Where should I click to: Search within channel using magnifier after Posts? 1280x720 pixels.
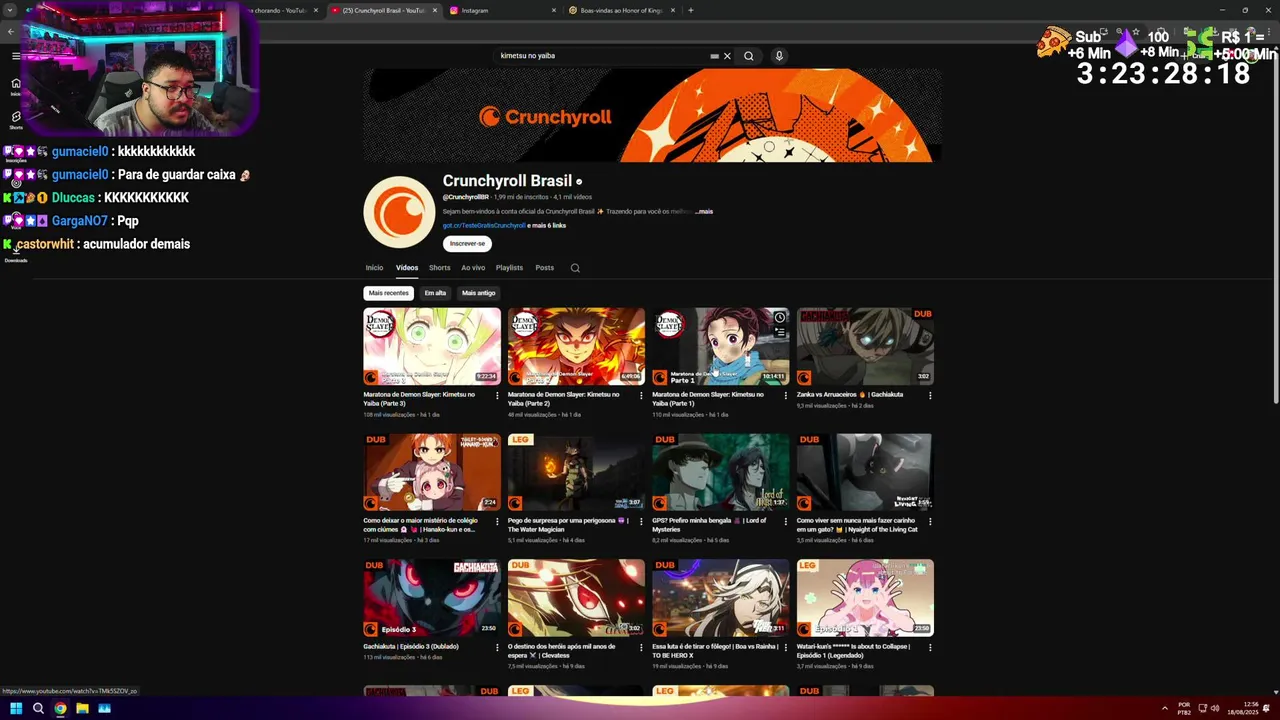click(575, 268)
